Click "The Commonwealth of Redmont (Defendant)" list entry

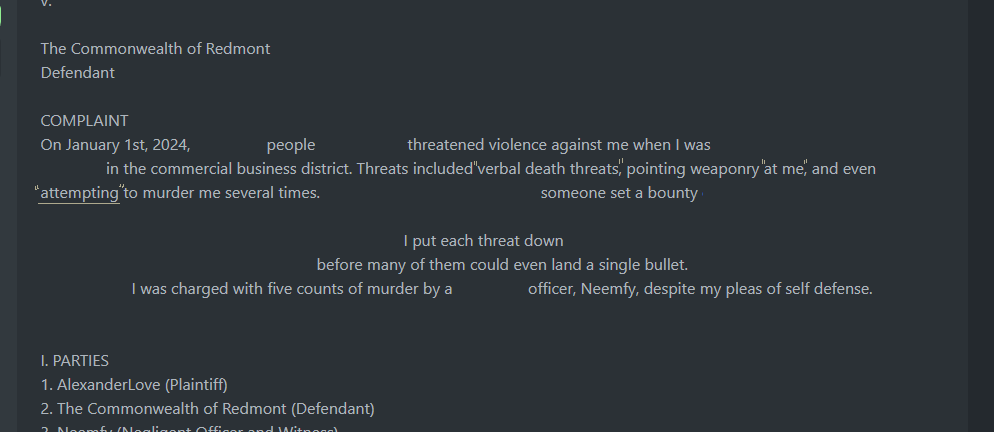tap(215, 409)
